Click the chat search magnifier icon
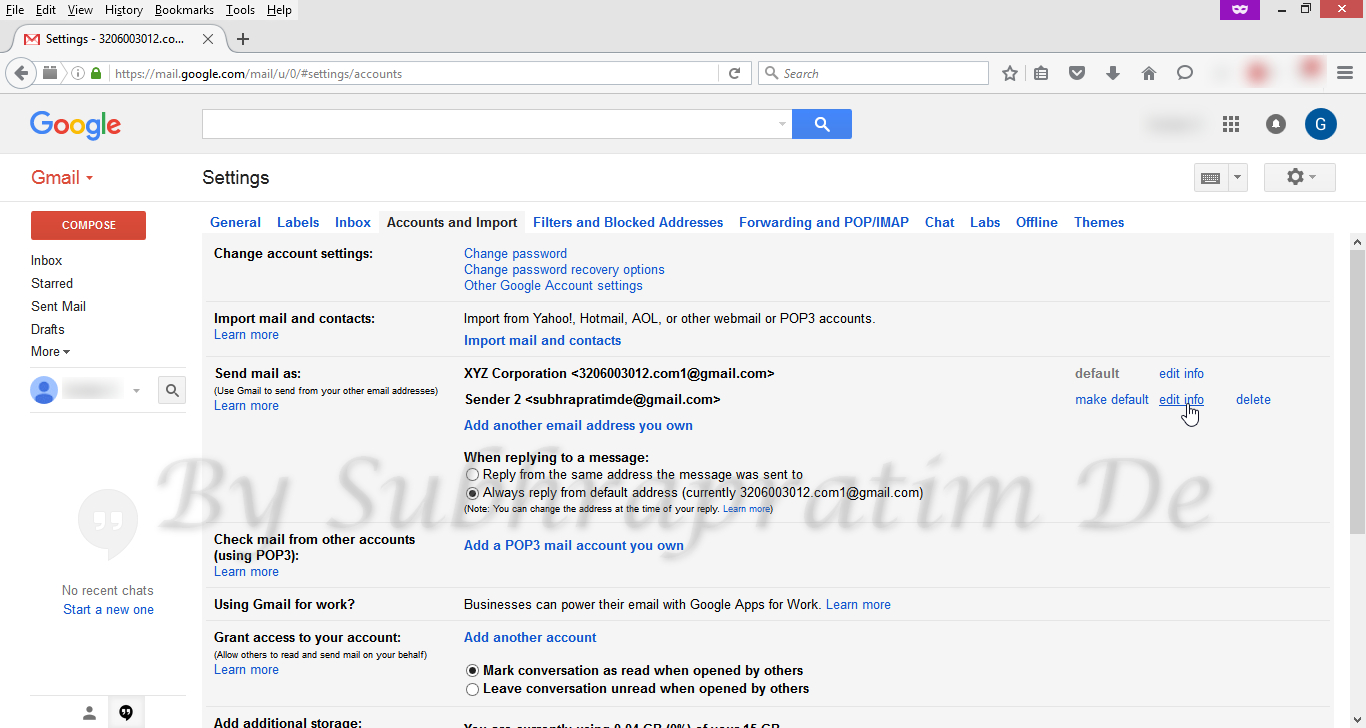 click(x=172, y=390)
